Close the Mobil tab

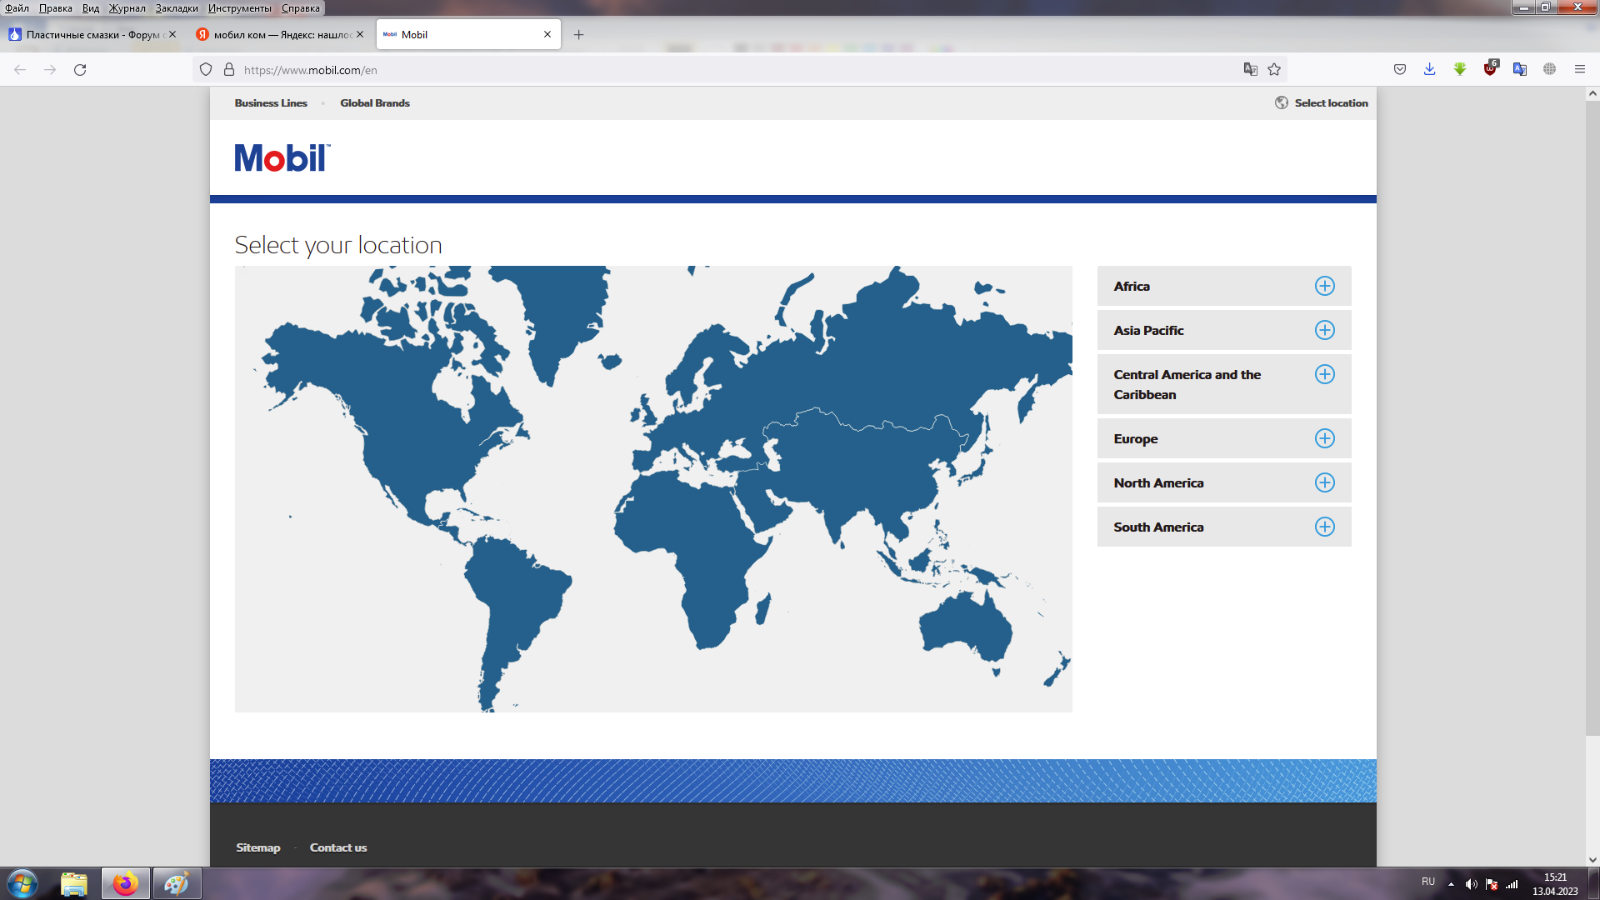coord(547,34)
